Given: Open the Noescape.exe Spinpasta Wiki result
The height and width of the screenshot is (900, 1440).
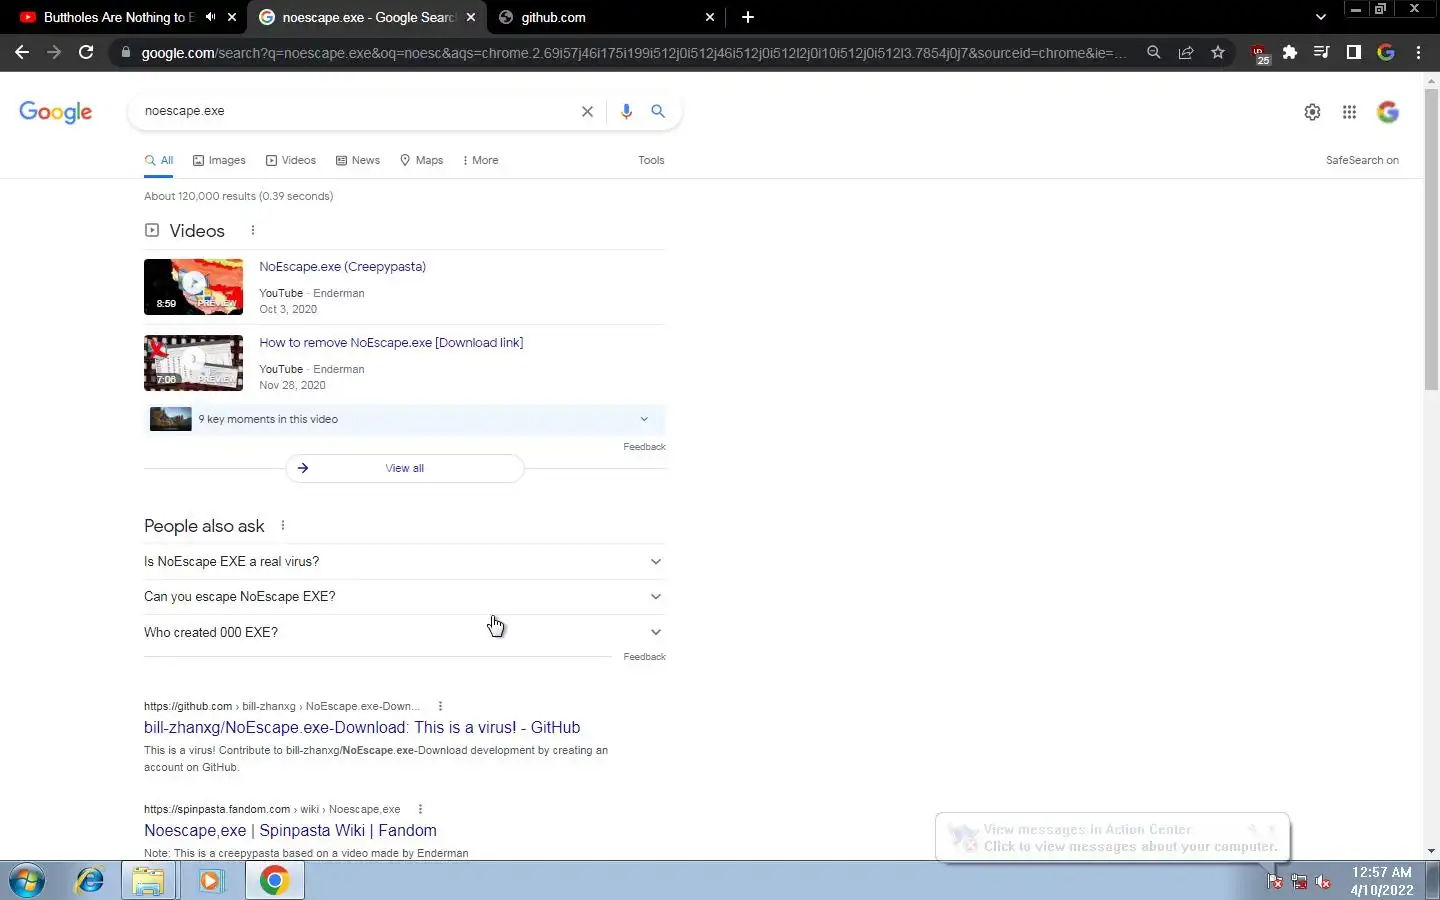Looking at the screenshot, I should tap(290, 830).
